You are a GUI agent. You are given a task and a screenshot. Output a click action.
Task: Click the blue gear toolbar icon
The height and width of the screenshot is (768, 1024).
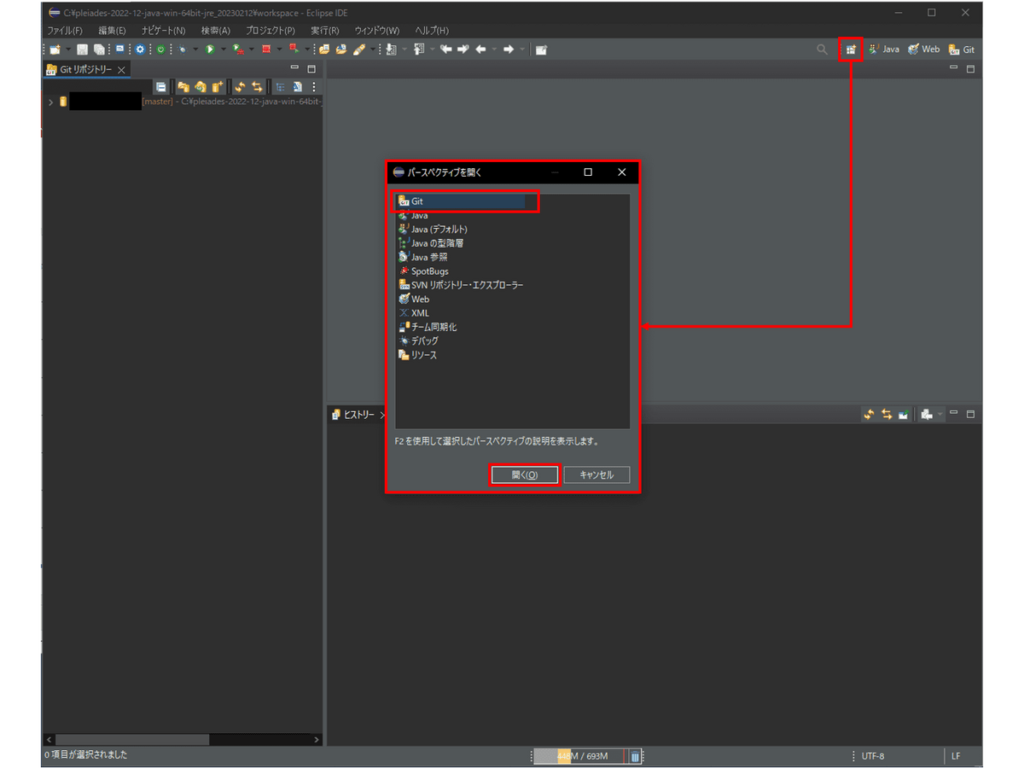click(140, 50)
